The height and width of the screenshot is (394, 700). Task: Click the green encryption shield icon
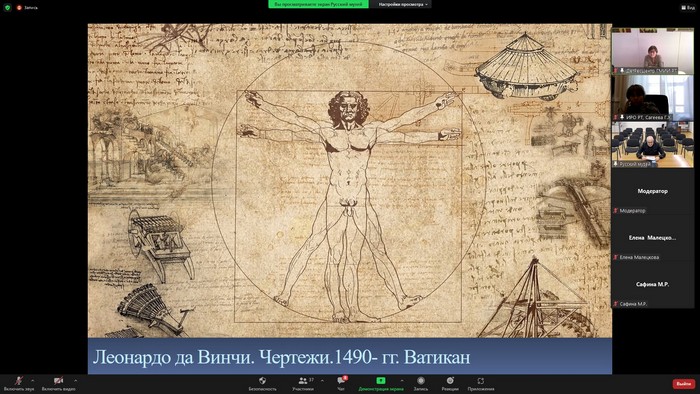tap(7, 8)
